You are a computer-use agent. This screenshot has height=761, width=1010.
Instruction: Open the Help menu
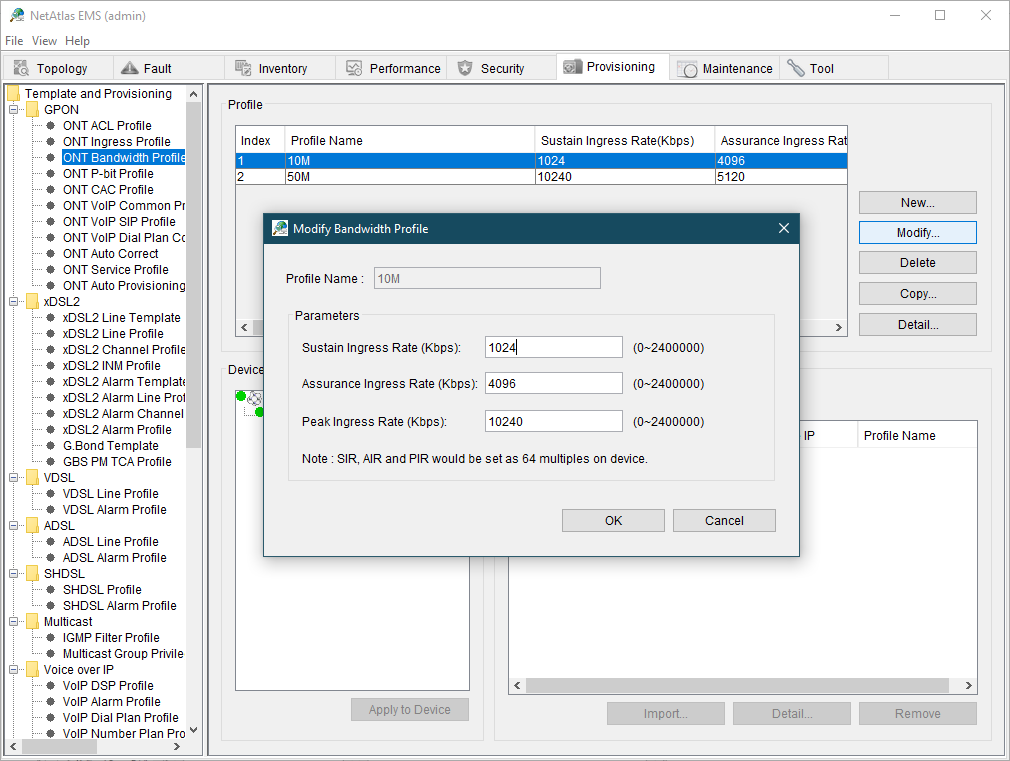(x=77, y=41)
